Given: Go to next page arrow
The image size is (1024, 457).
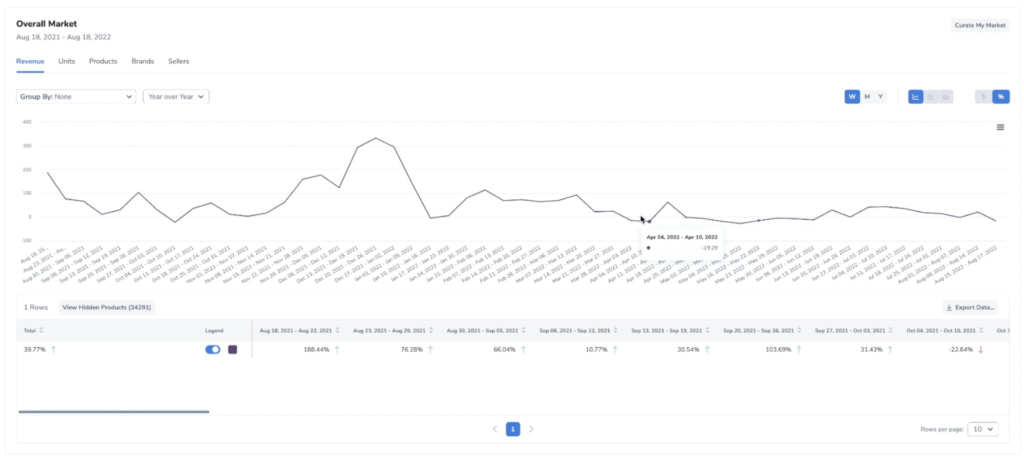Looking at the screenshot, I should coord(531,429).
